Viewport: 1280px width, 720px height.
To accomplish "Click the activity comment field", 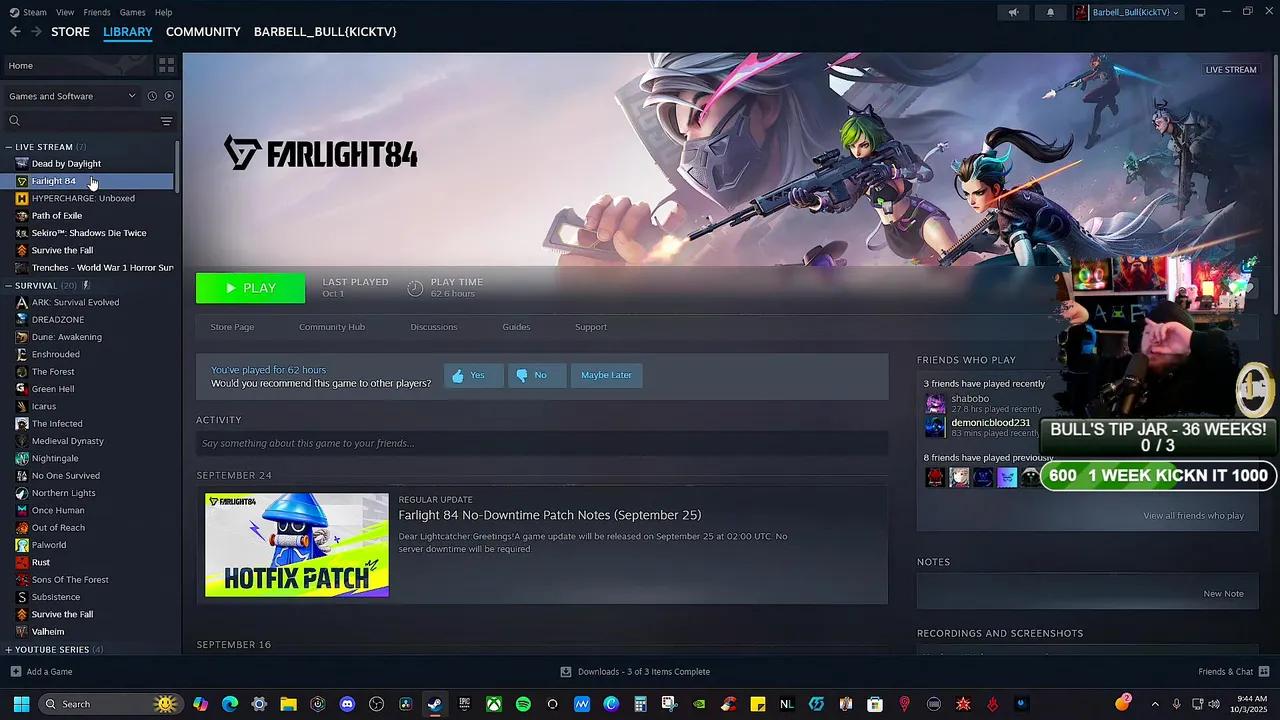I will click(x=542, y=443).
